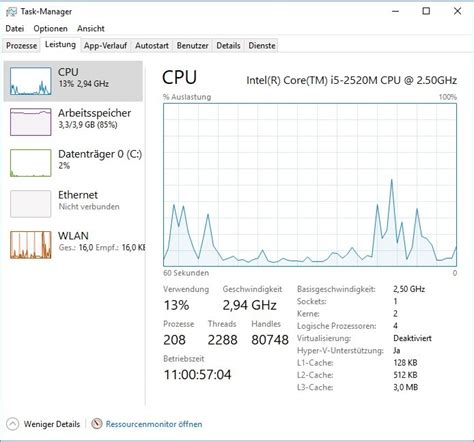Open the Optionen menu

[x=50, y=29]
